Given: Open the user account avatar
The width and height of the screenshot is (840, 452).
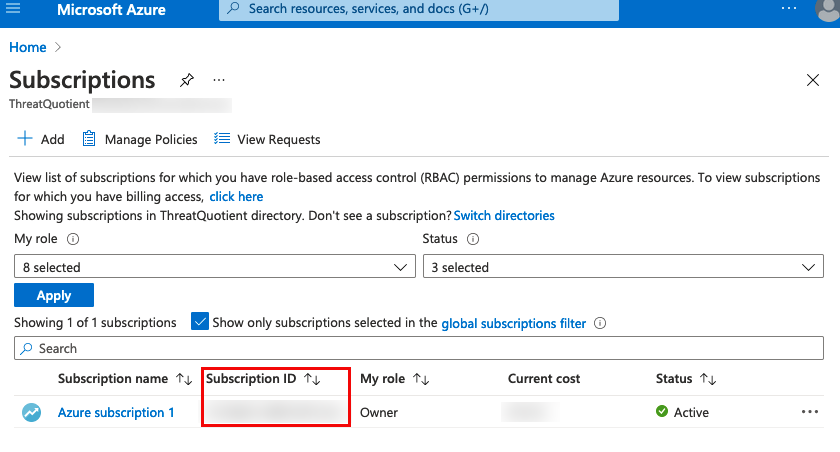Looking at the screenshot, I should pyautogui.click(x=828, y=9).
